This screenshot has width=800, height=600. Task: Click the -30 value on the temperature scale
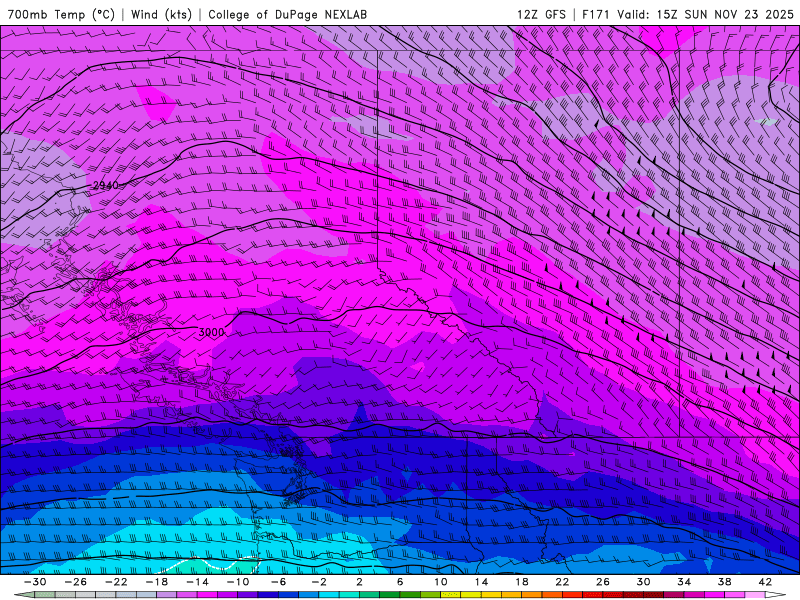(x=35, y=582)
